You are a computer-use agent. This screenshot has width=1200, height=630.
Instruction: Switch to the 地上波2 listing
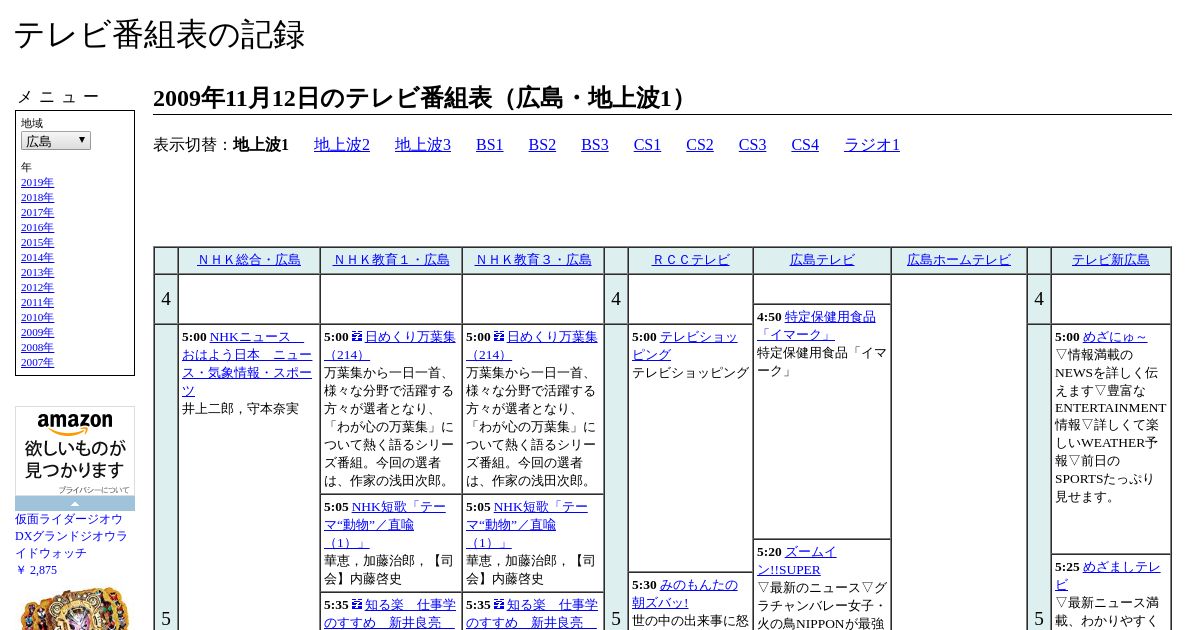click(342, 145)
